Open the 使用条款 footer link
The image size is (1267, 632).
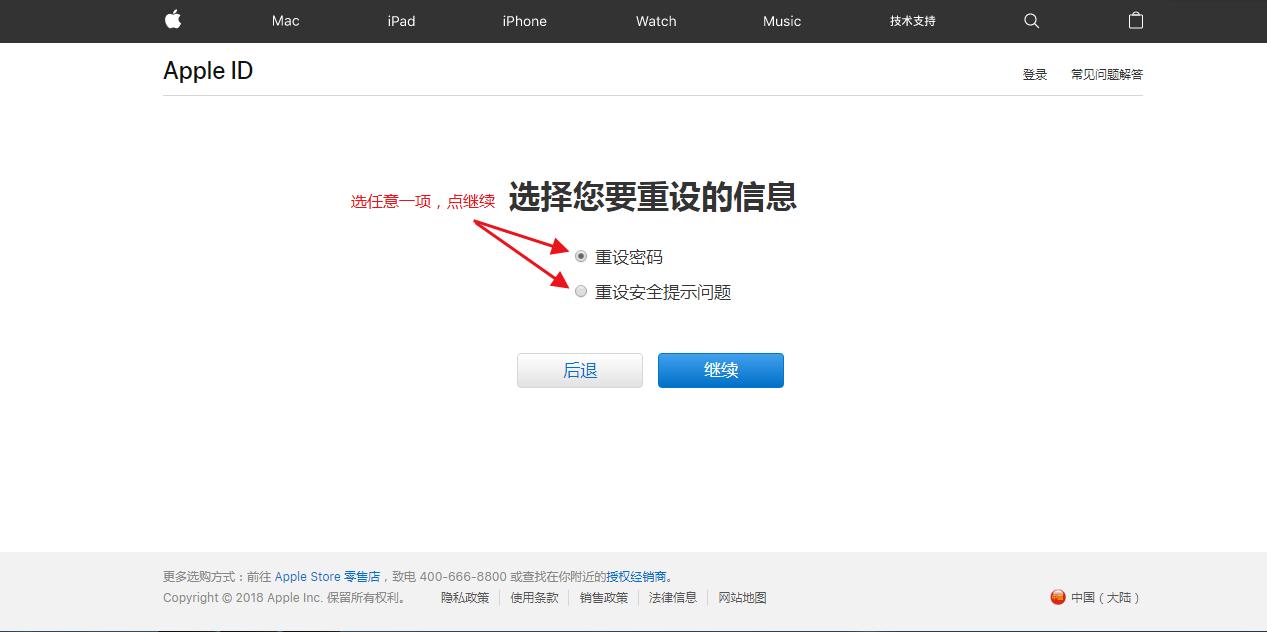(x=534, y=598)
